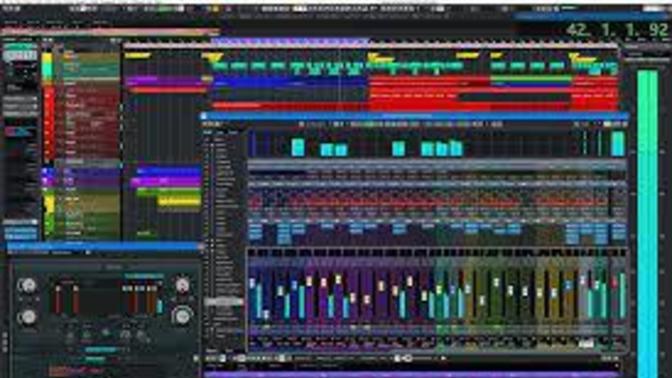Click the tall cyan master output meter
Viewport: 672px width, 378px height.
click(x=647, y=223)
